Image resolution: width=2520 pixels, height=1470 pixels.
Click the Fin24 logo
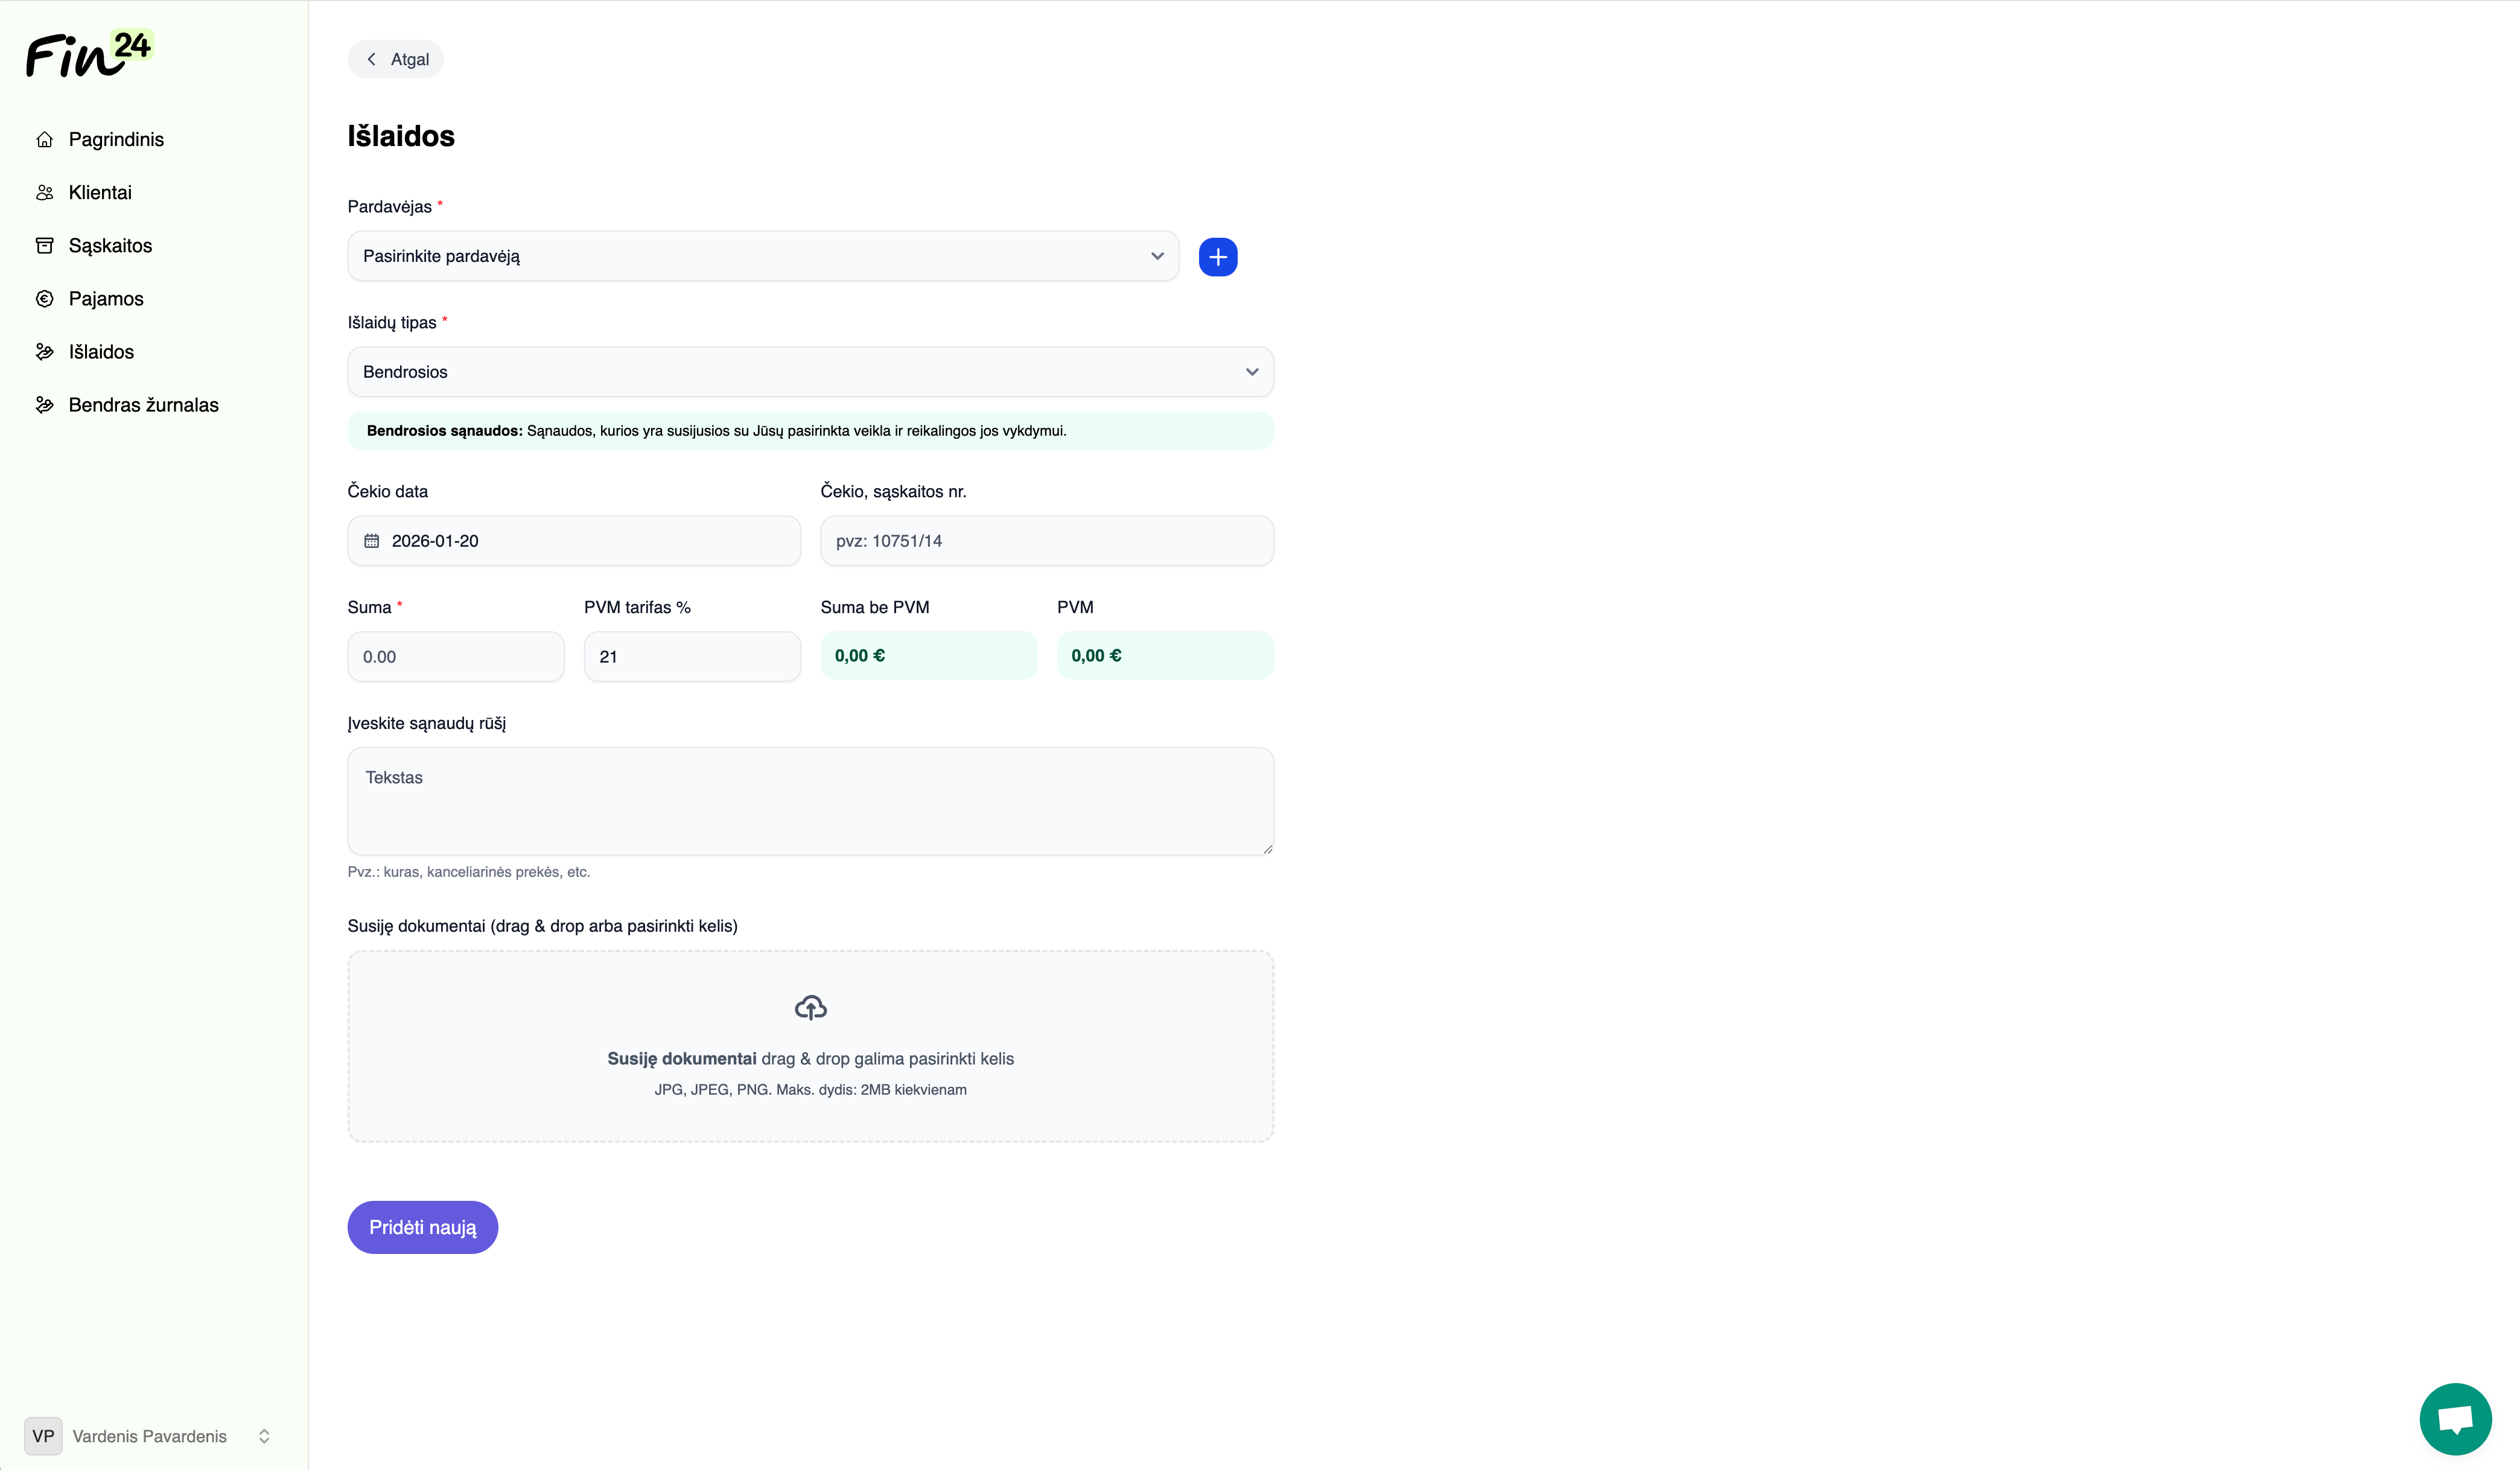click(88, 54)
